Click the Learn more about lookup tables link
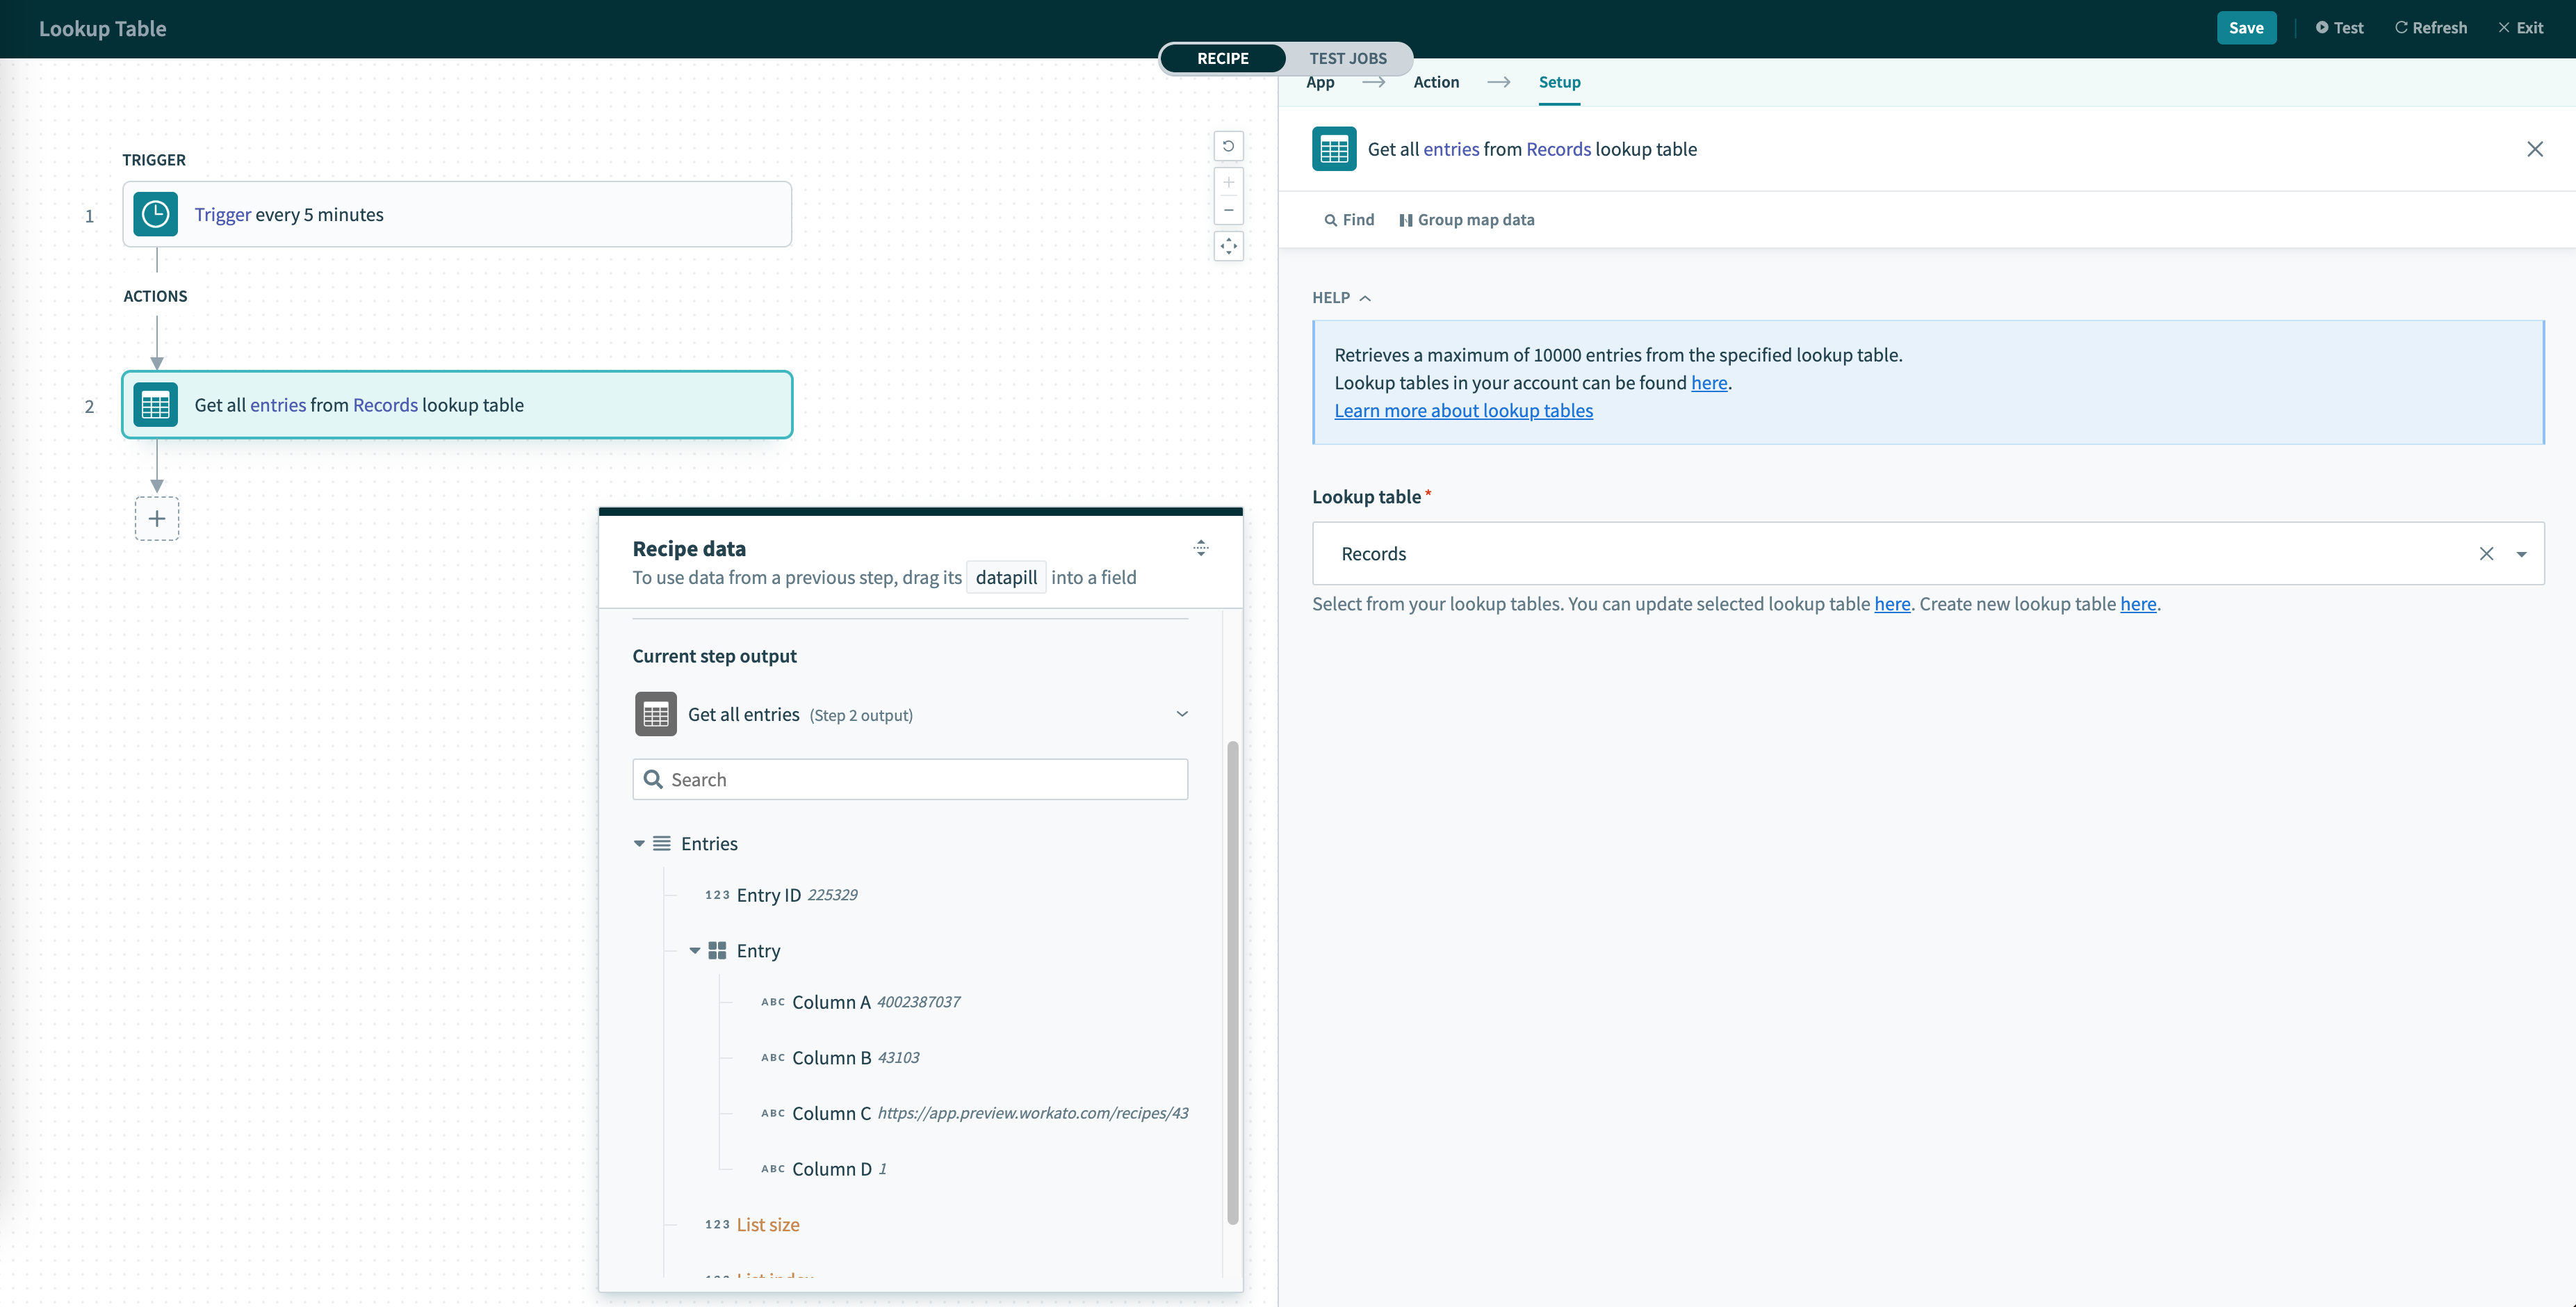Viewport: 2576px width, 1307px height. (x=1463, y=410)
